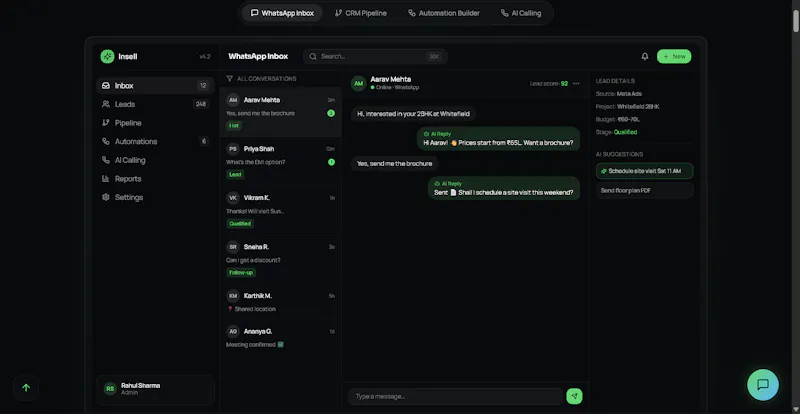The image size is (800, 414).
Task: Click the PS avatar for Priya Shah
Action: [233, 149]
